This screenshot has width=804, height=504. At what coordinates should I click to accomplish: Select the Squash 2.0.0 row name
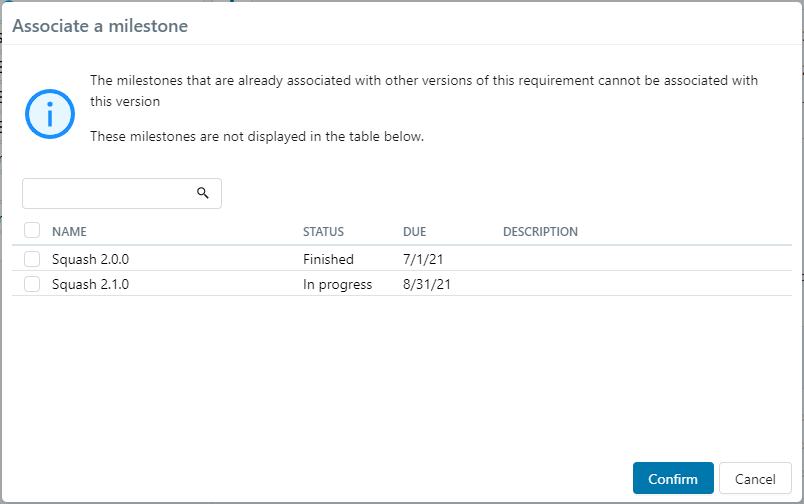tap(90, 259)
